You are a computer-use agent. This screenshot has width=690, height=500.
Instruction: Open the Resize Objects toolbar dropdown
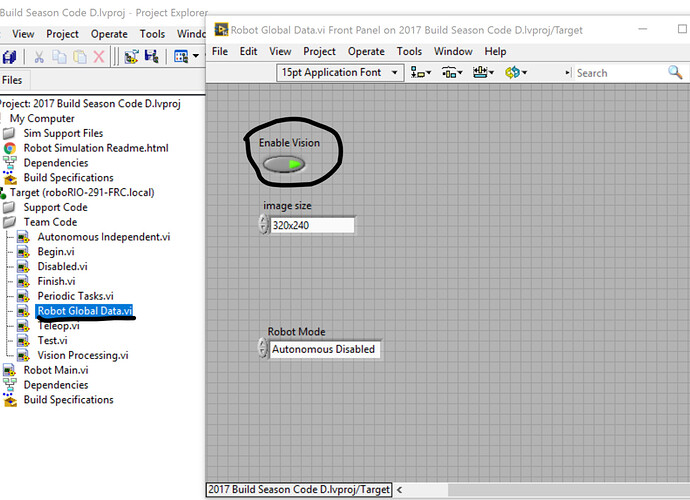483,72
